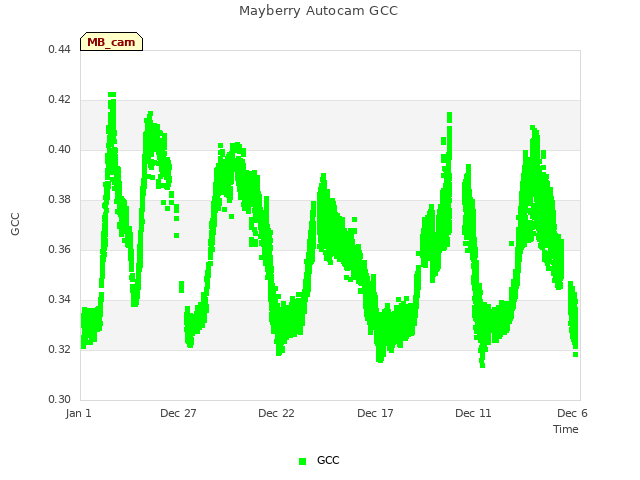
Task: Click the 0.30 y-axis tick label
Action: (x=59, y=399)
